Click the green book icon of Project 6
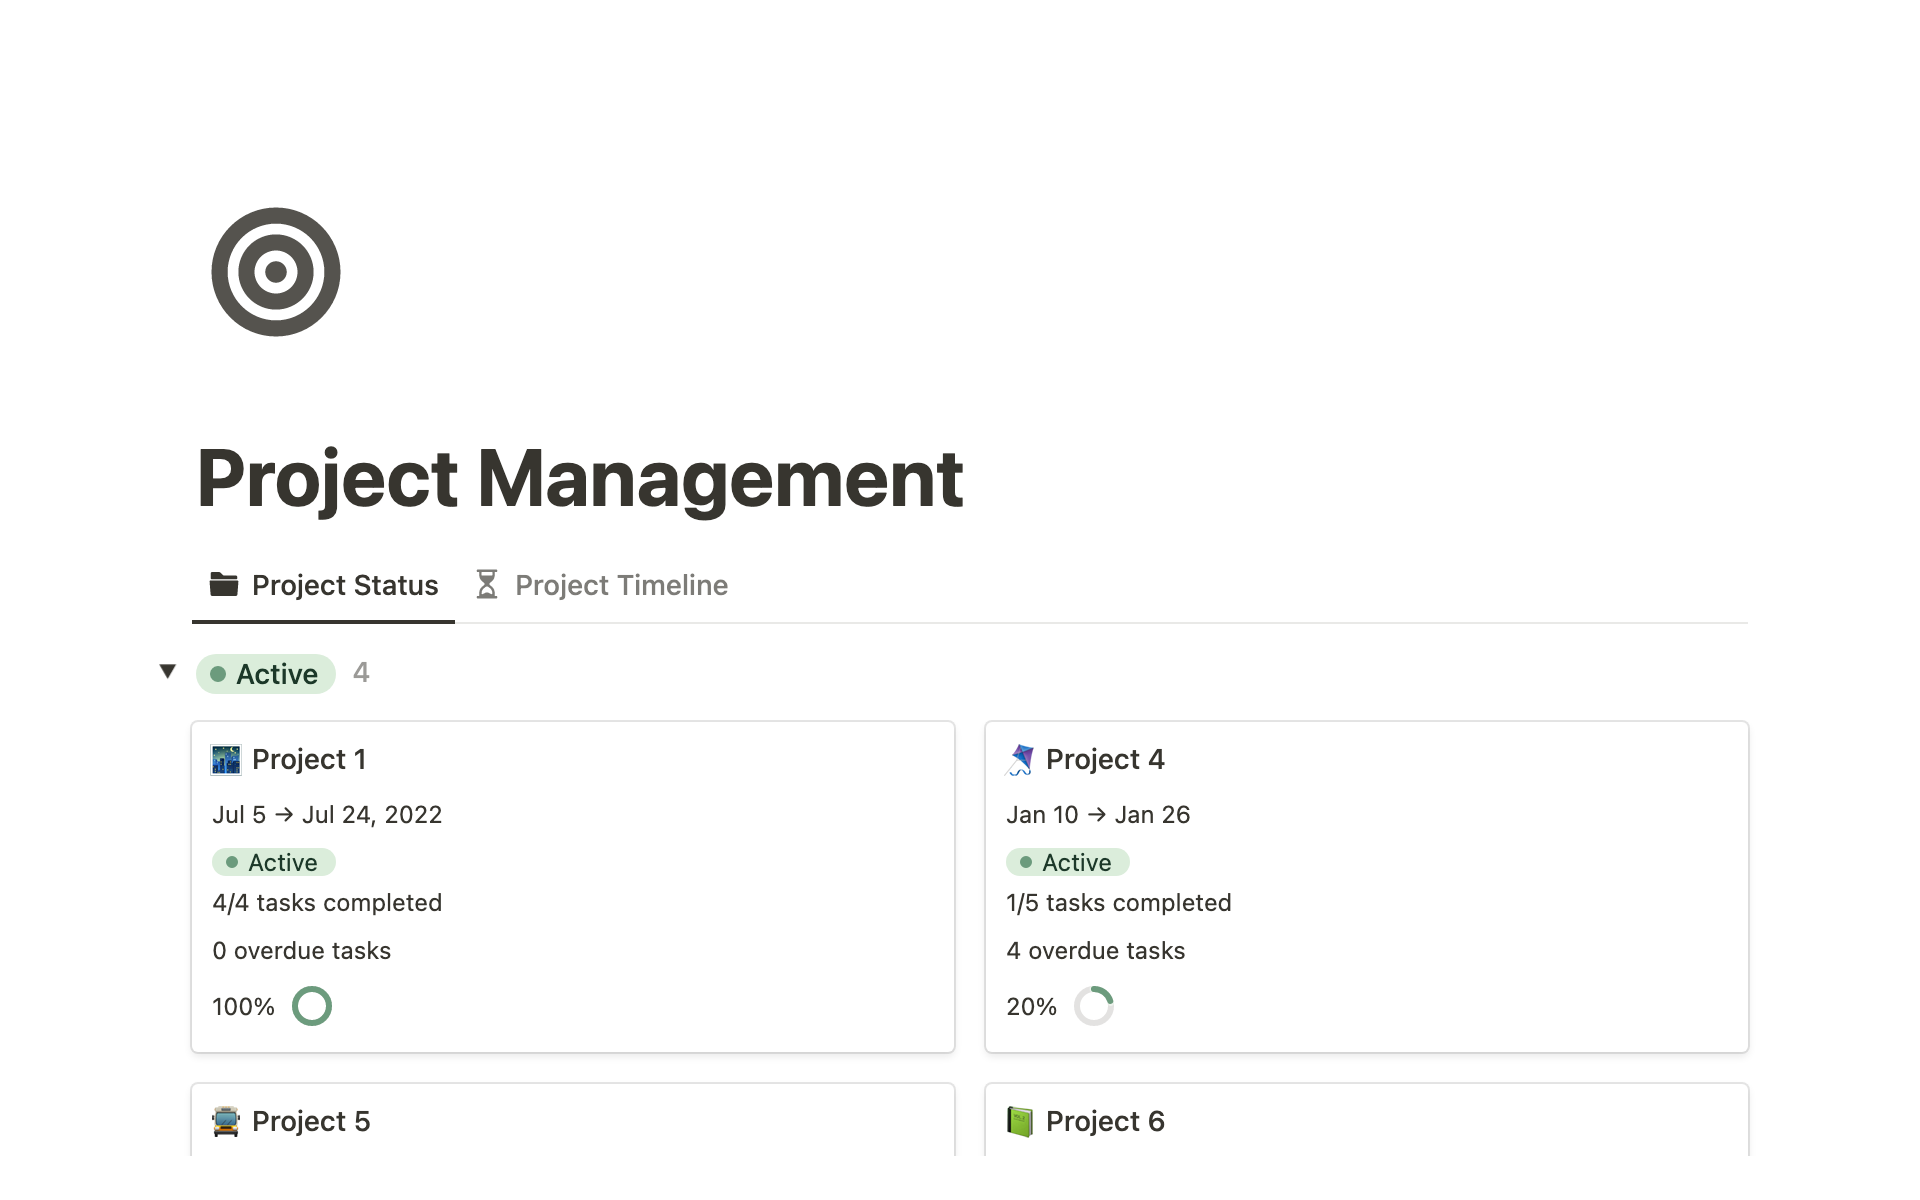 pos(1020,1122)
